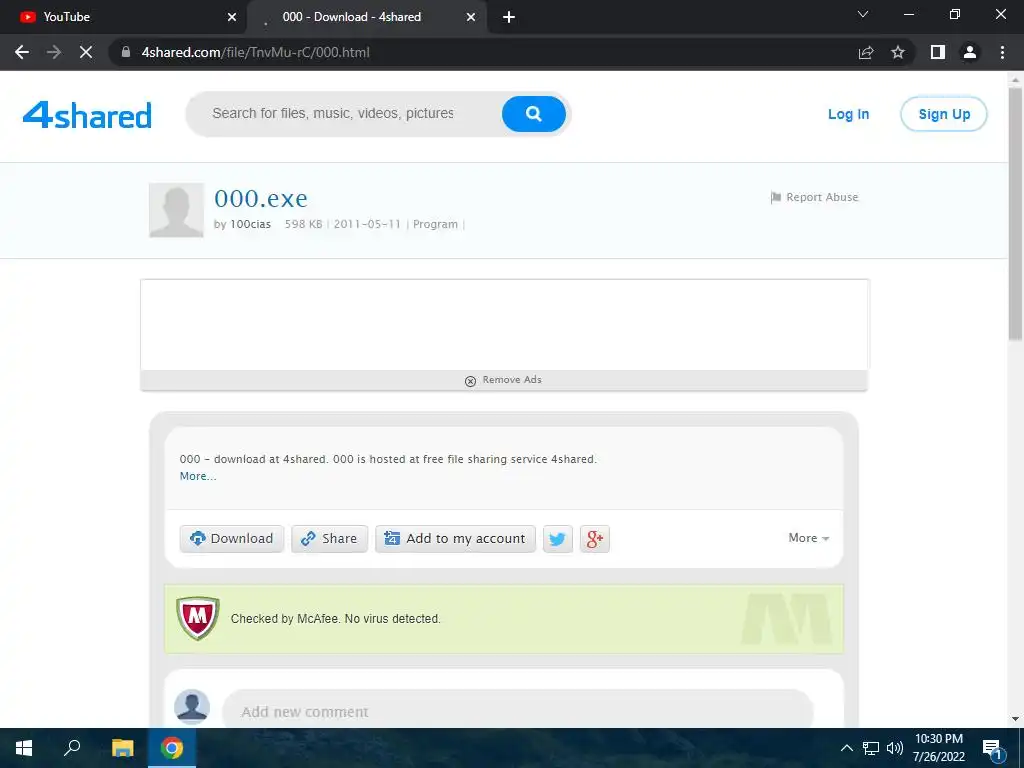Open the More... description link

(x=198, y=476)
